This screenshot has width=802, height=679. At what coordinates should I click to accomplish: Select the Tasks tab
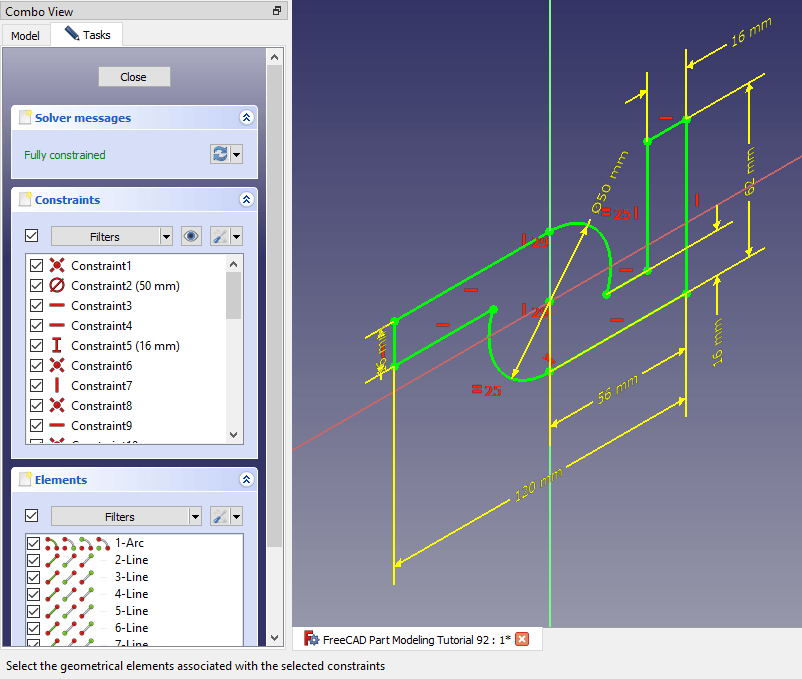[x=87, y=35]
